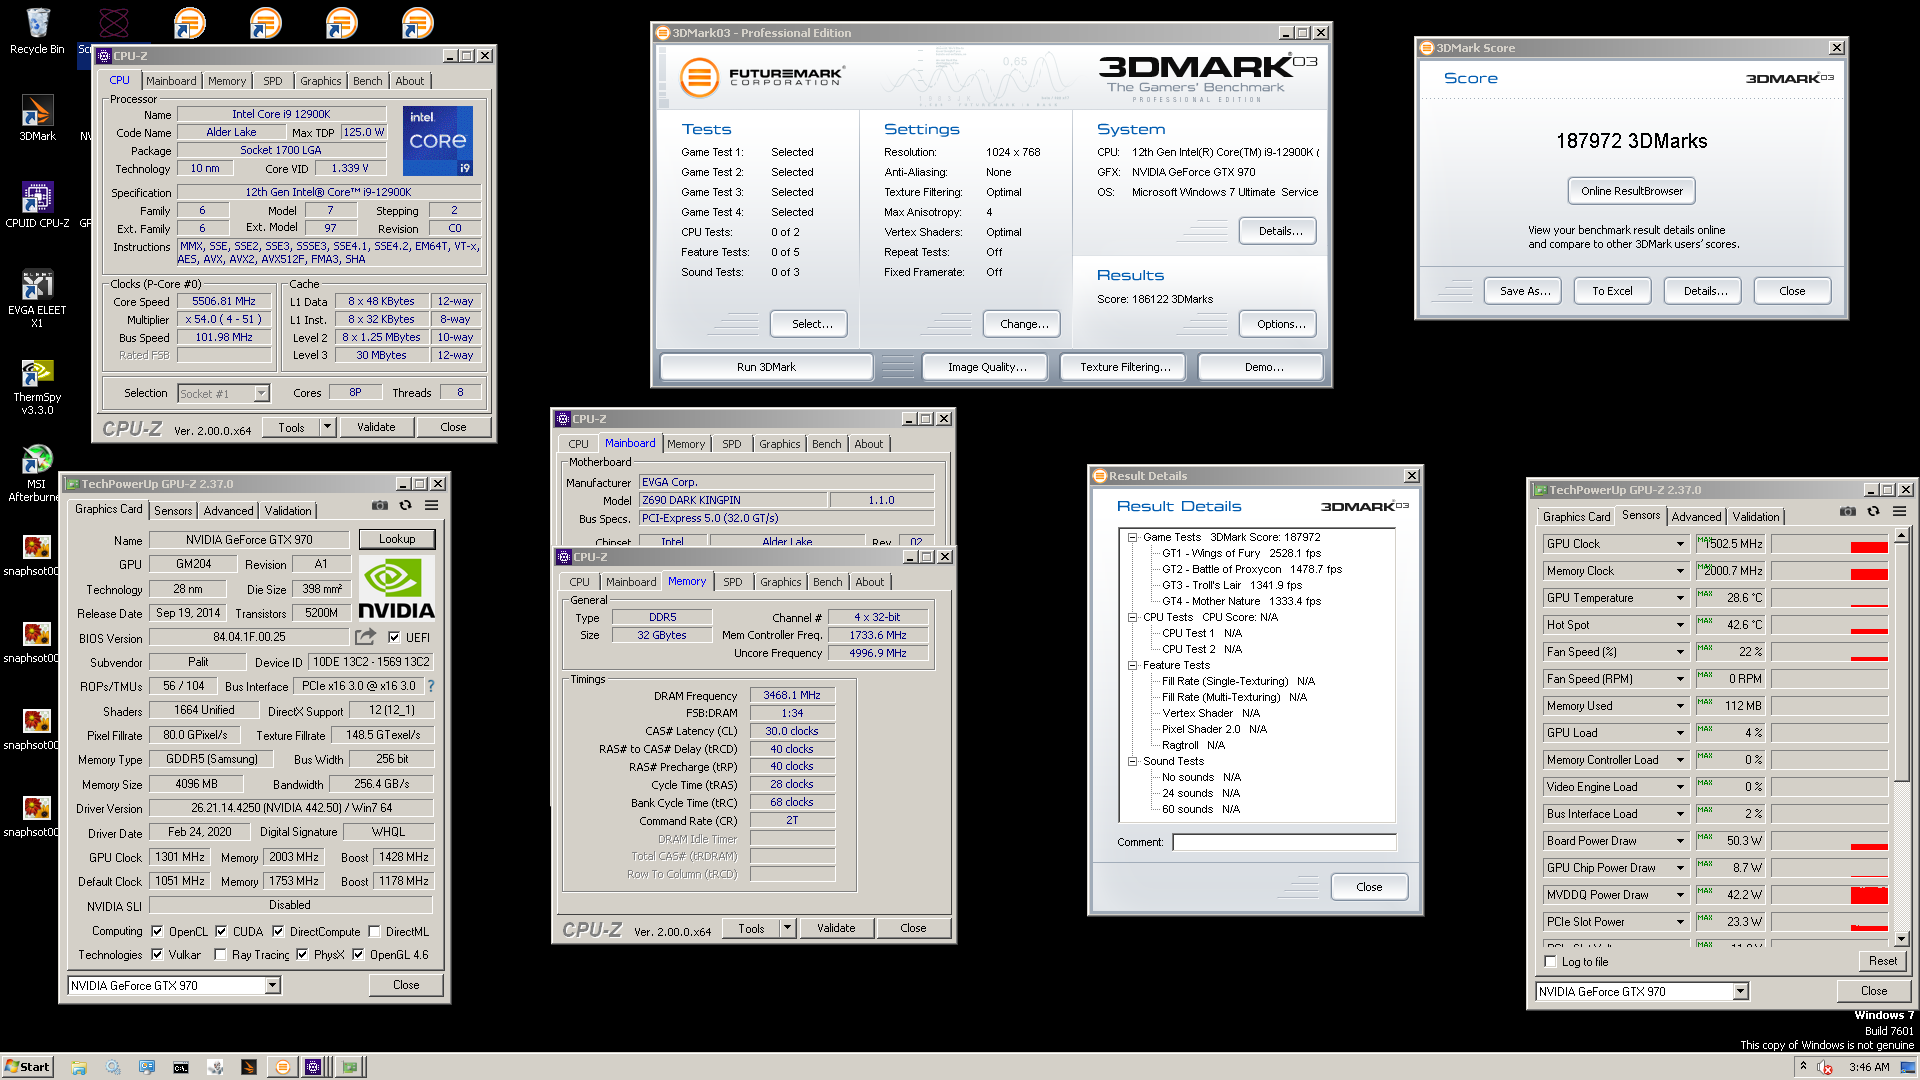Open the GPU Clock sensor dropdown

1680,544
